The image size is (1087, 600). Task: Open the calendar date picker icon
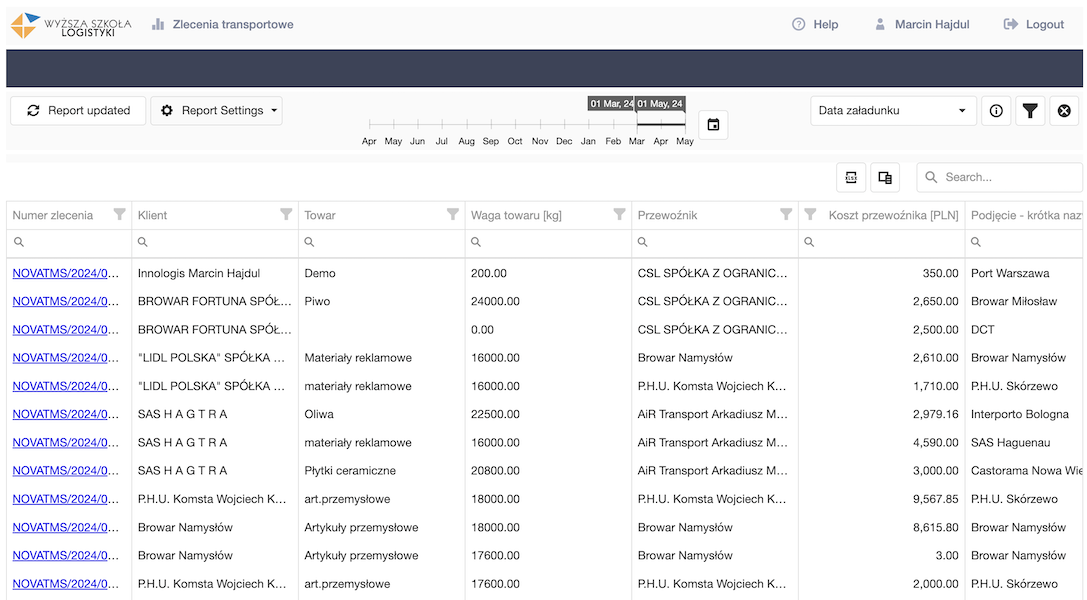click(x=713, y=125)
